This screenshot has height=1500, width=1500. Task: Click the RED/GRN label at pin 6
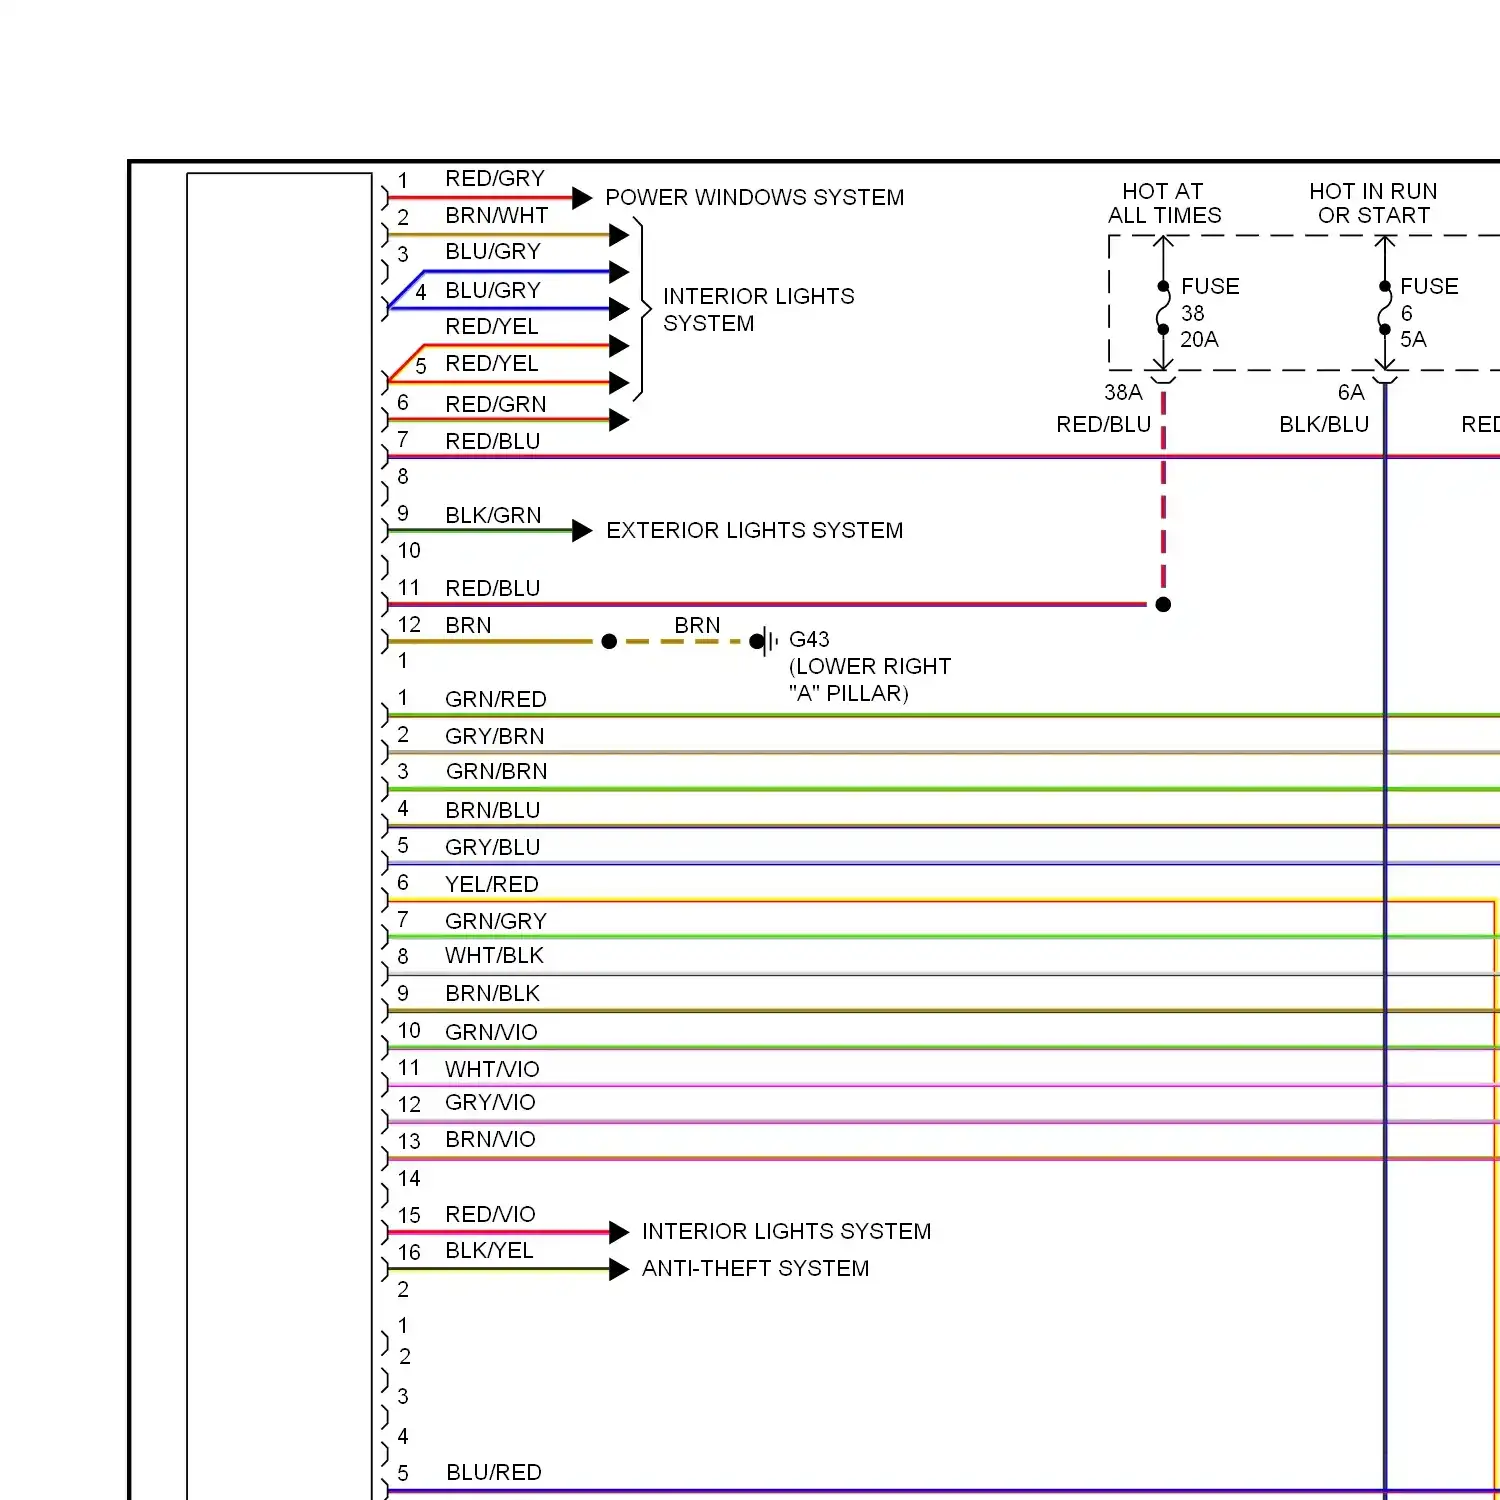coord(496,404)
